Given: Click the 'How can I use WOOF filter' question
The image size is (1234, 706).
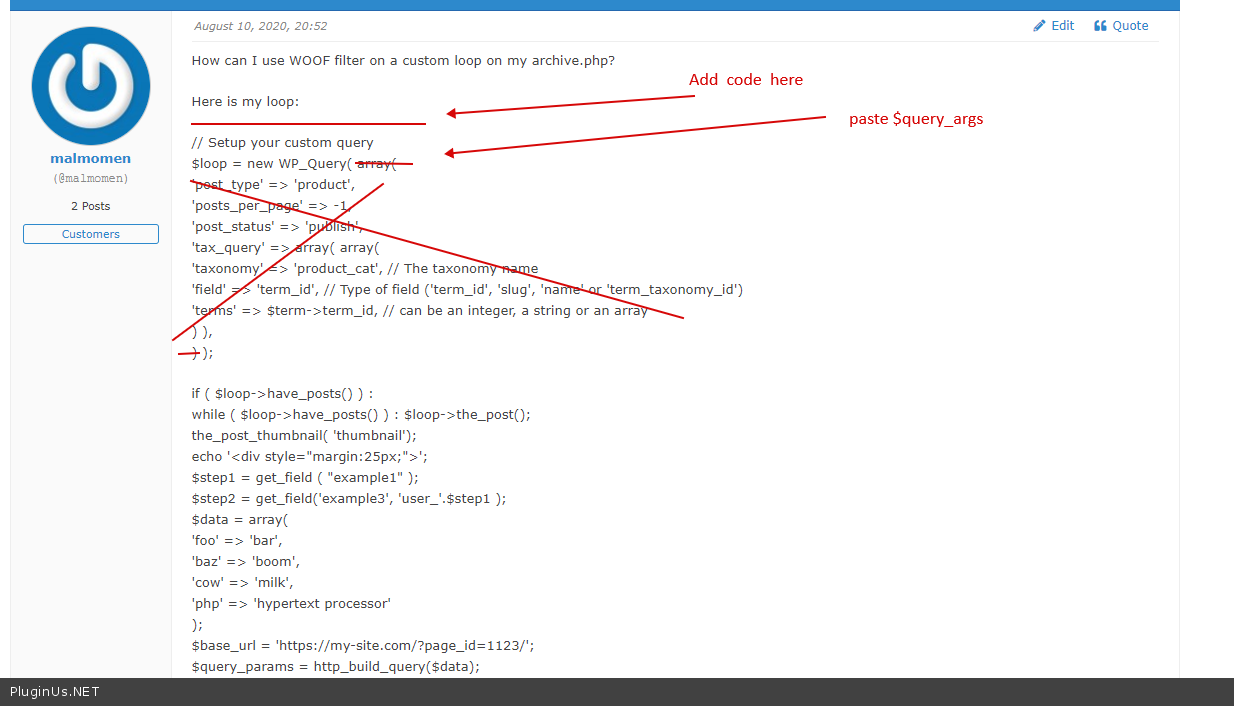Looking at the screenshot, I should pos(403,60).
